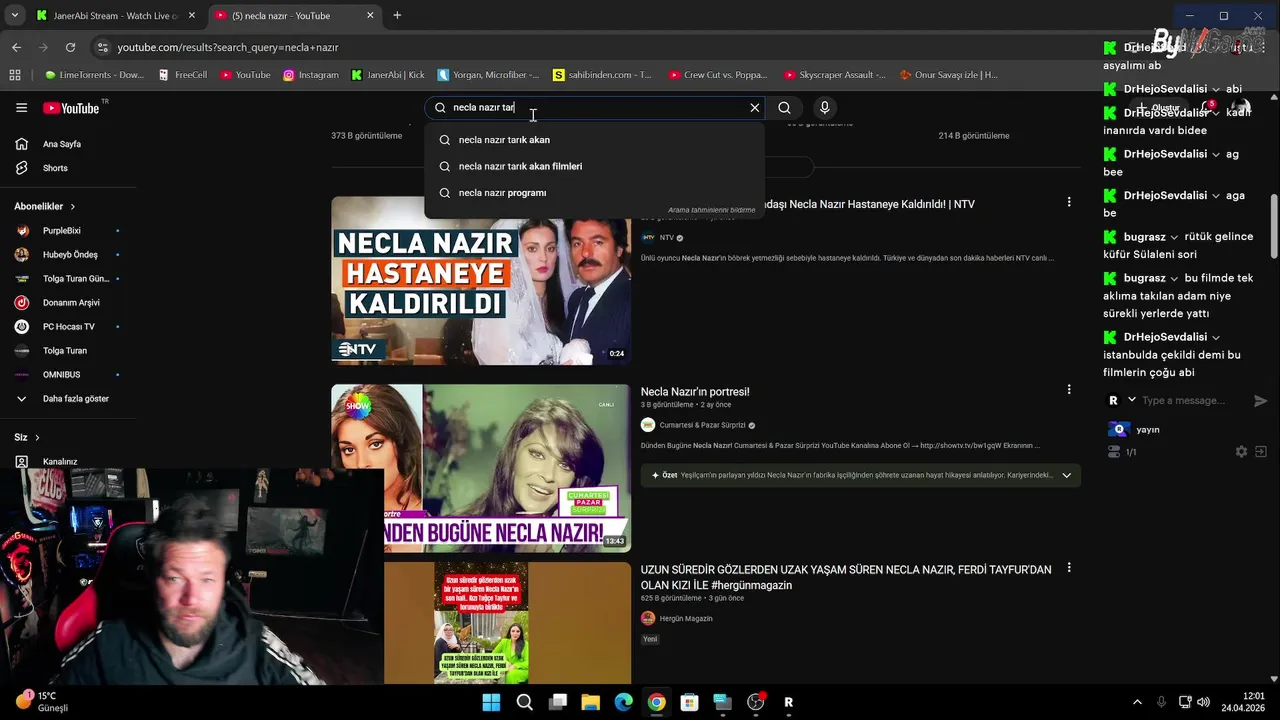Clear the search box with the X
1280x720 pixels.
[x=755, y=108]
